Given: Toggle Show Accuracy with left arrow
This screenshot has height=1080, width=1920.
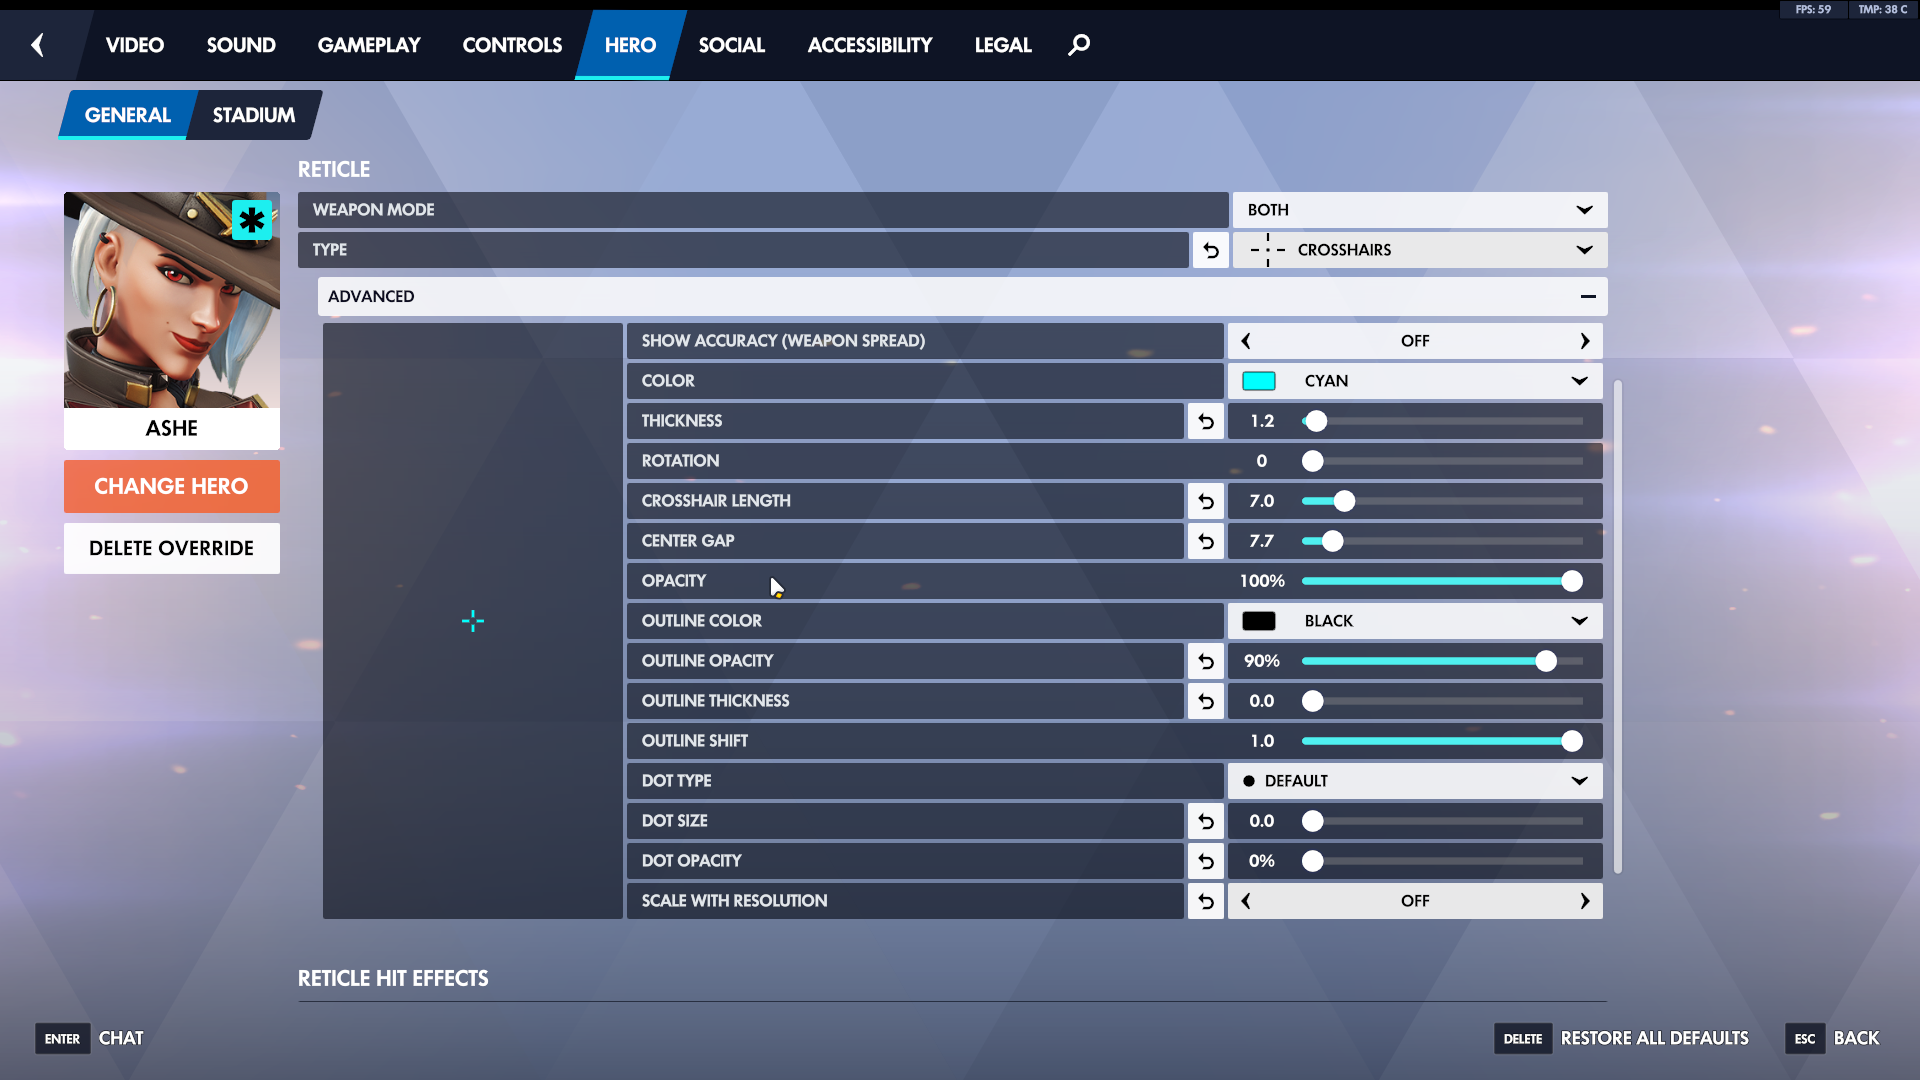Looking at the screenshot, I should (x=1246, y=341).
